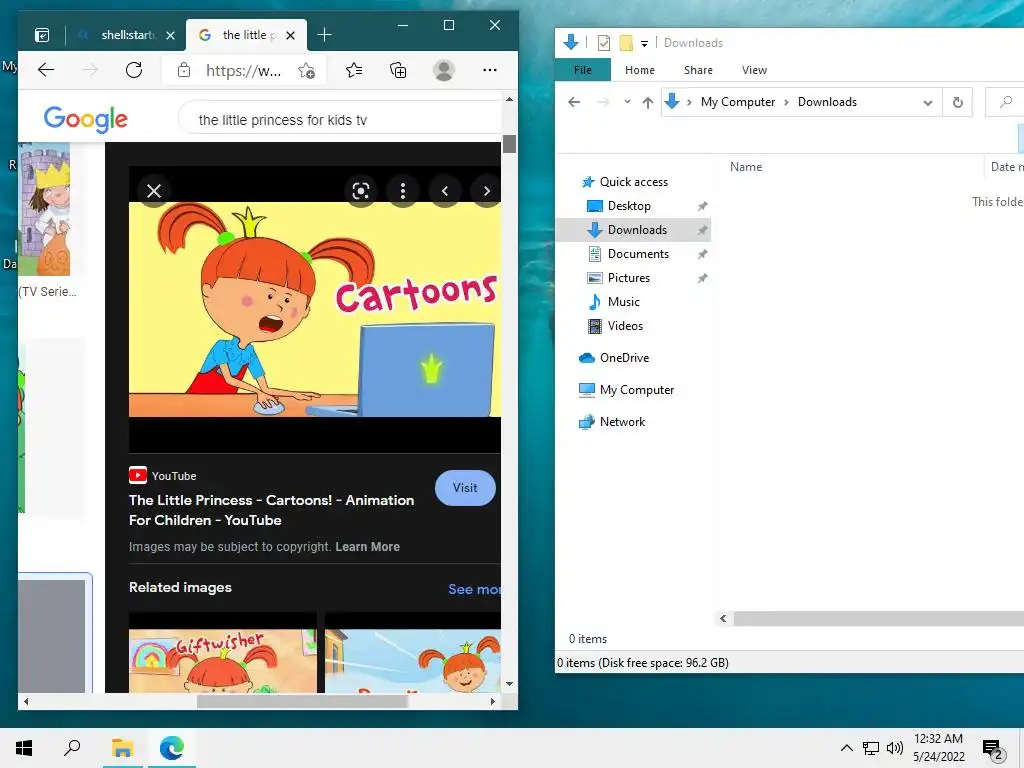The image size is (1024, 768).
Task: Go to next image in preview
Action: click(487, 191)
